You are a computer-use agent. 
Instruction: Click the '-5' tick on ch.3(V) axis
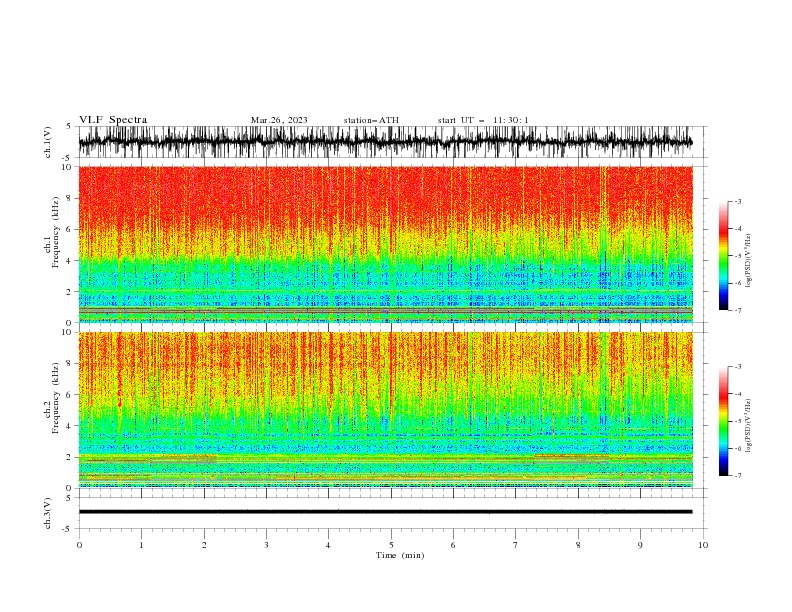(x=68, y=529)
